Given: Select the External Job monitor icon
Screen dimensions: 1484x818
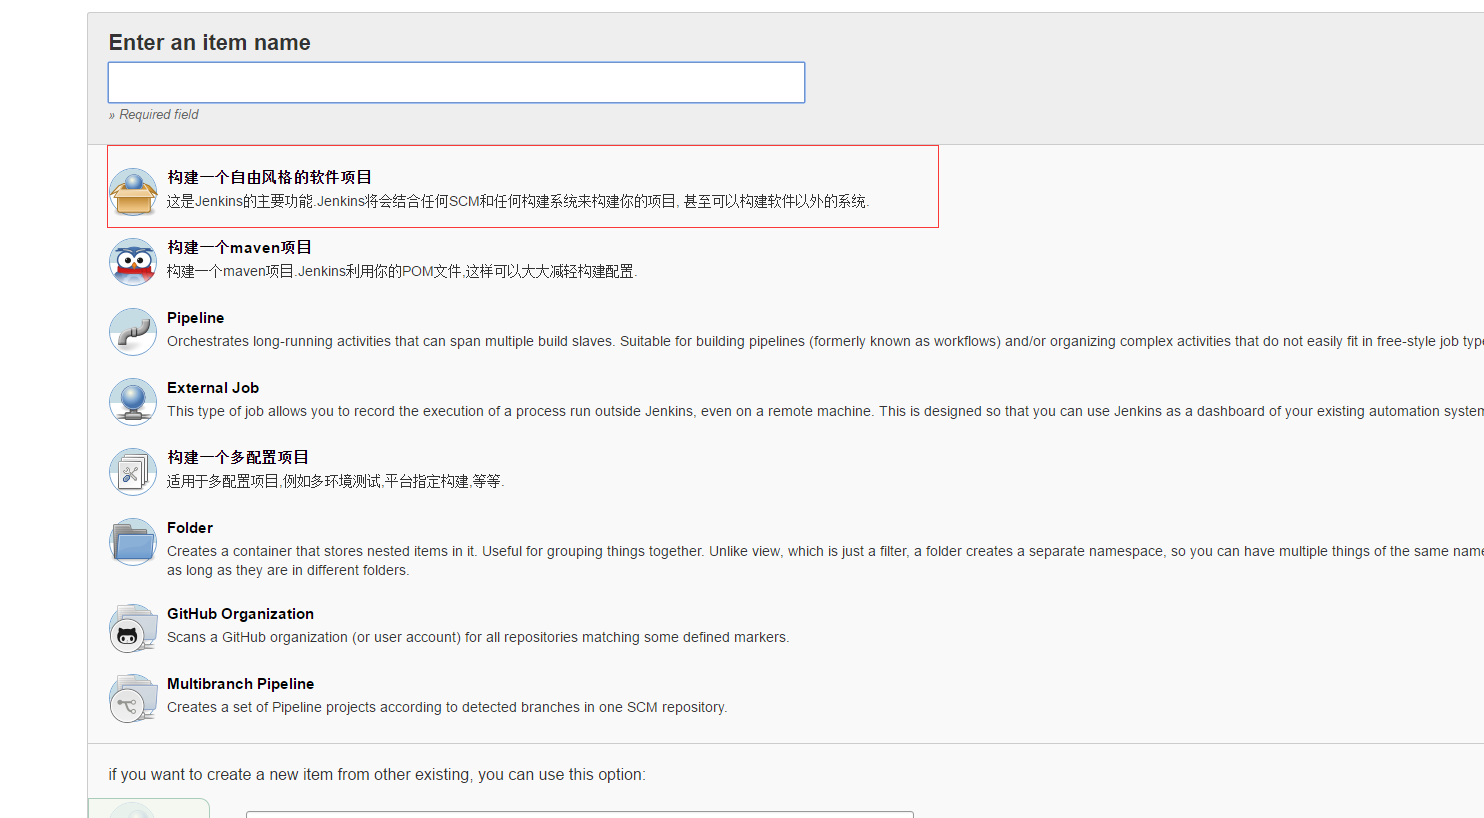Looking at the screenshot, I should pyautogui.click(x=133, y=402).
